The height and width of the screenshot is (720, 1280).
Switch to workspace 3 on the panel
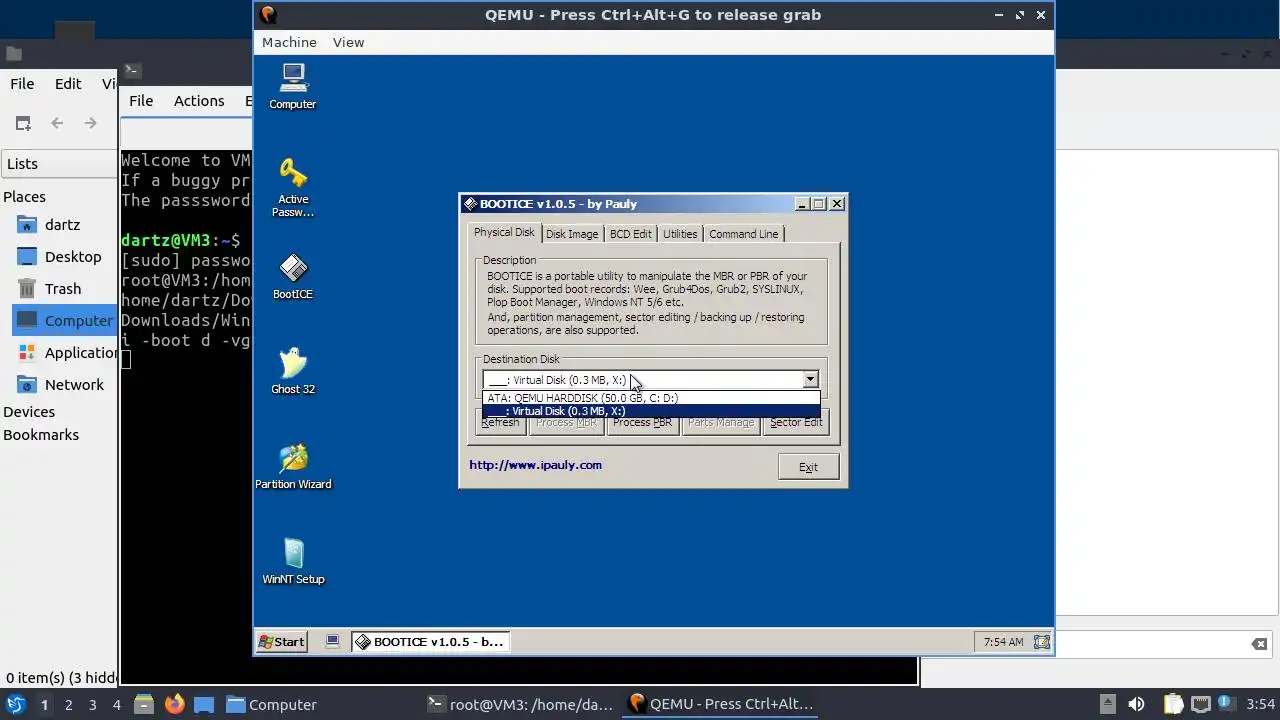(92, 705)
